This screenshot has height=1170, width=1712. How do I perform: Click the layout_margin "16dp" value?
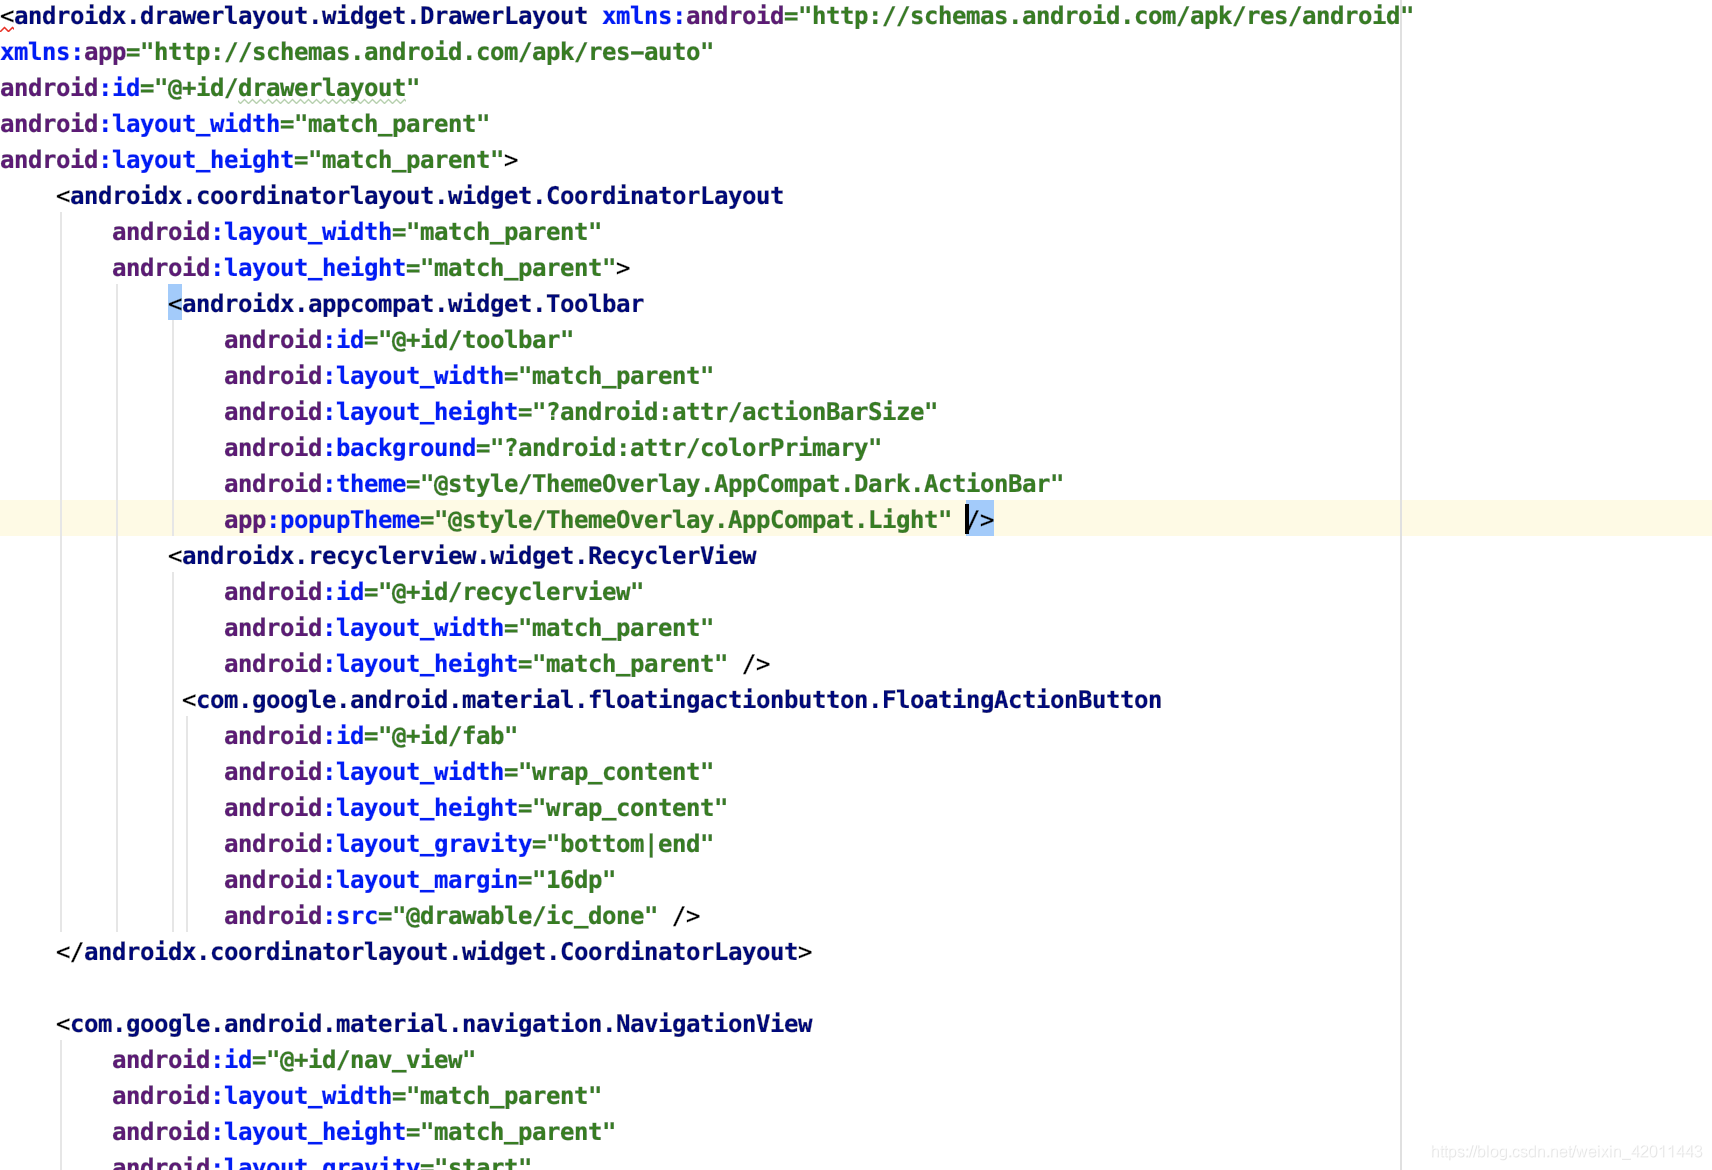coord(574,880)
